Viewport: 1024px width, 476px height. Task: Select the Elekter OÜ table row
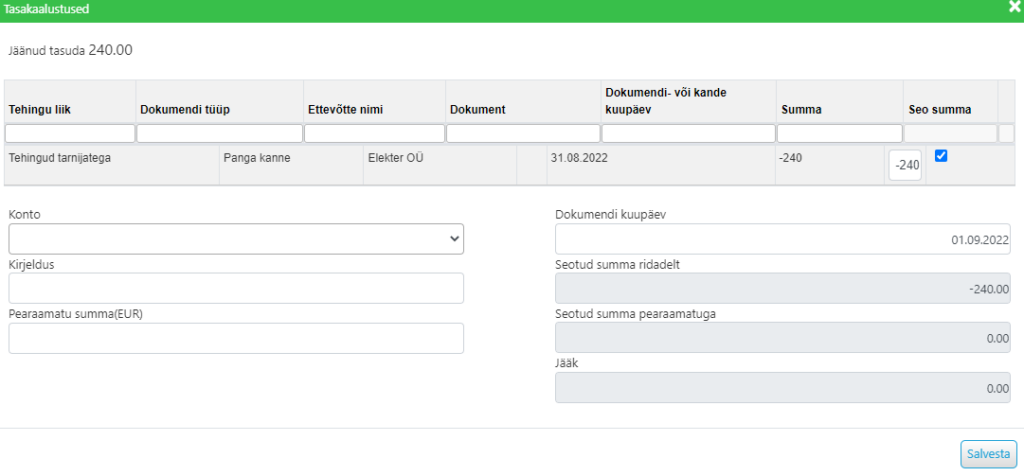[x=511, y=165]
